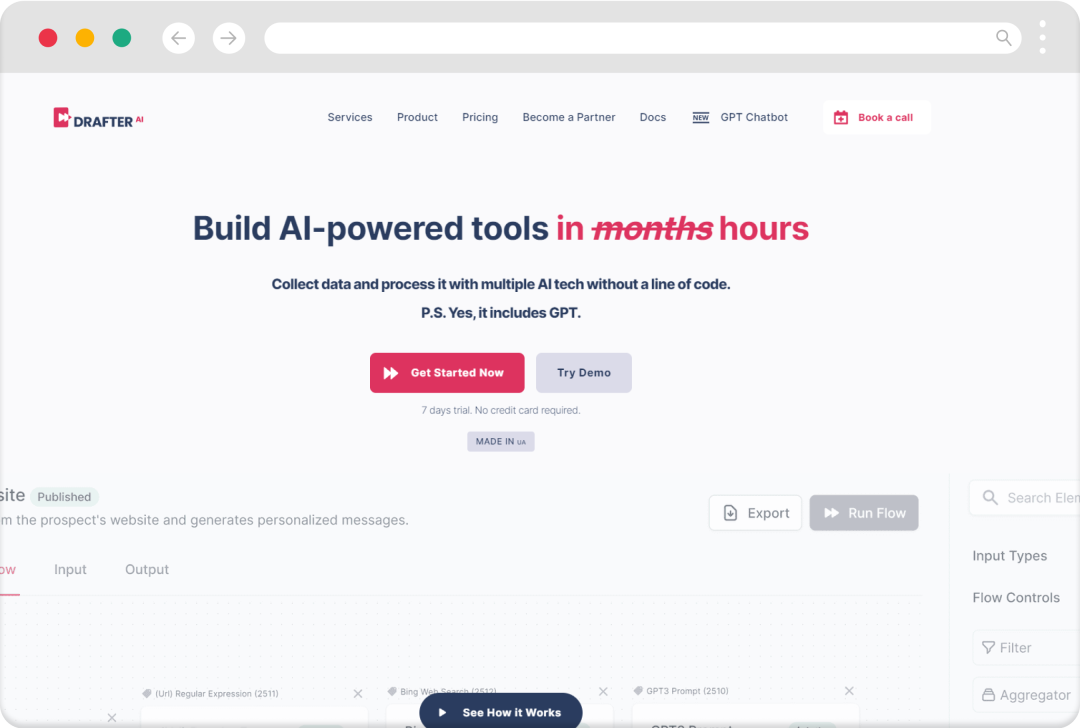The height and width of the screenshot is (728, 1080).
Task: Click the Export button
Action: [x=756, y=513]
